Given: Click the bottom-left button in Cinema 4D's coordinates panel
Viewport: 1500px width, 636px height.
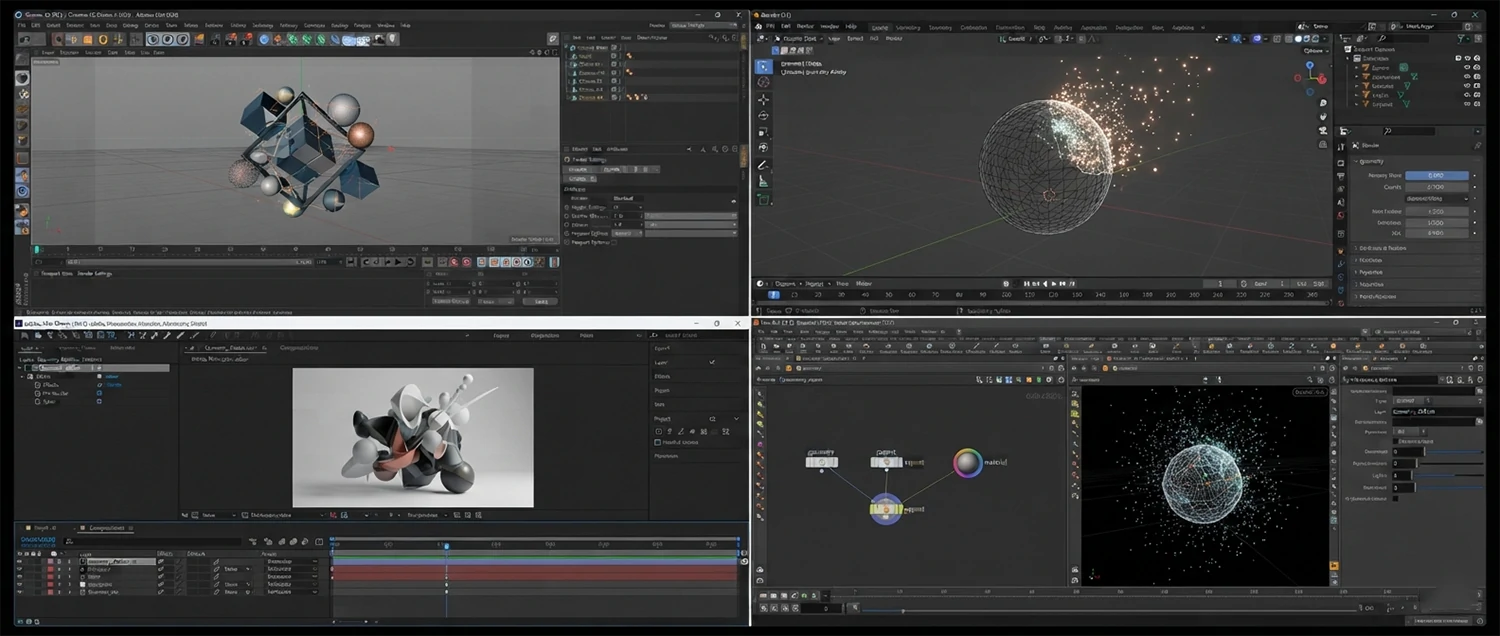Looking at the screenshot, I should click(451, 301).
